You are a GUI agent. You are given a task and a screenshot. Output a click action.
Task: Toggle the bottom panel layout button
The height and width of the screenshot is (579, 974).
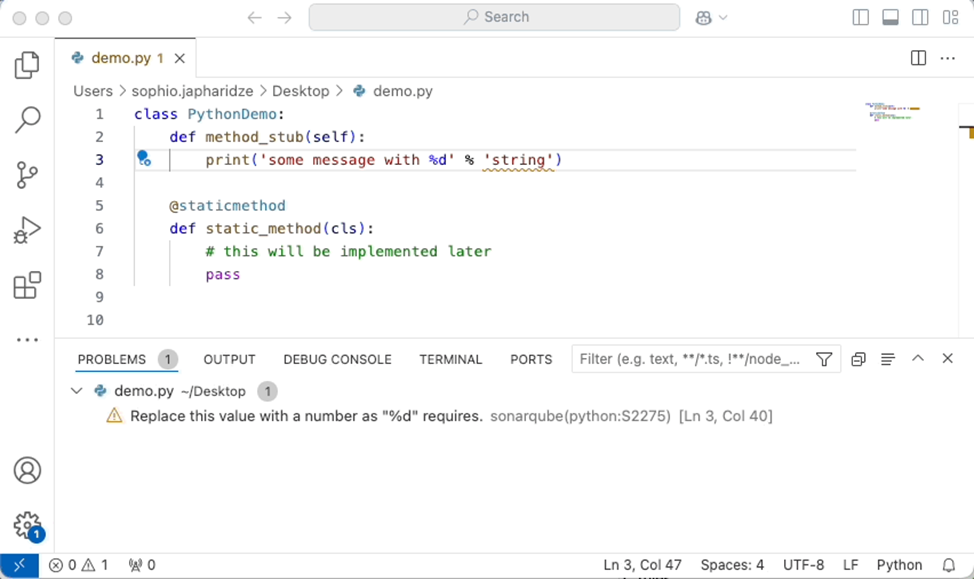pos(890,18)
